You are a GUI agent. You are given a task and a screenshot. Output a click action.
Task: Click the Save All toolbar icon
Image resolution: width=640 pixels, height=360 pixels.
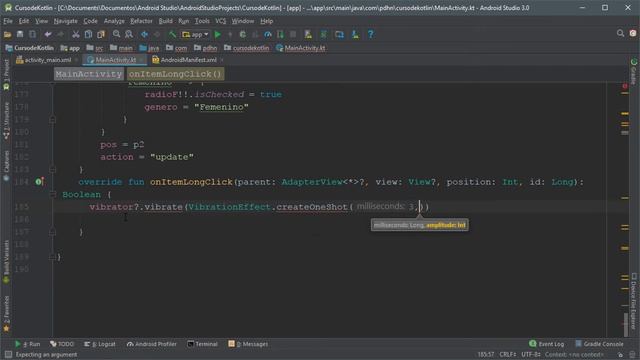(20, 35)
